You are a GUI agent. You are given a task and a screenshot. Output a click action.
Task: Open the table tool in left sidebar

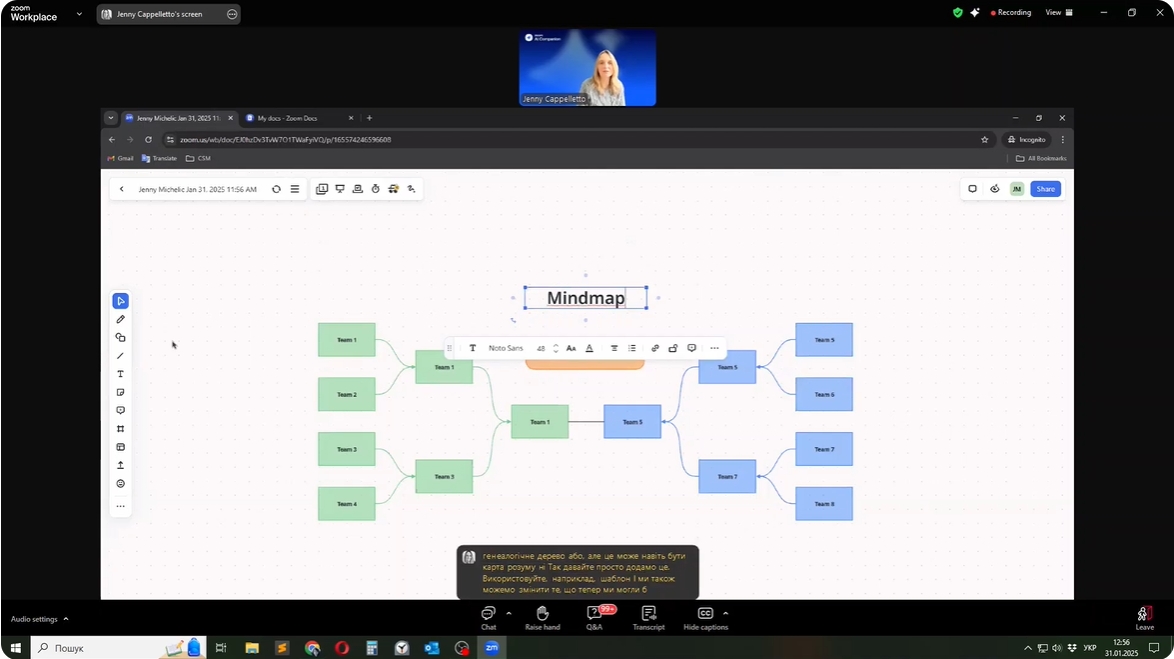(121, 447)
